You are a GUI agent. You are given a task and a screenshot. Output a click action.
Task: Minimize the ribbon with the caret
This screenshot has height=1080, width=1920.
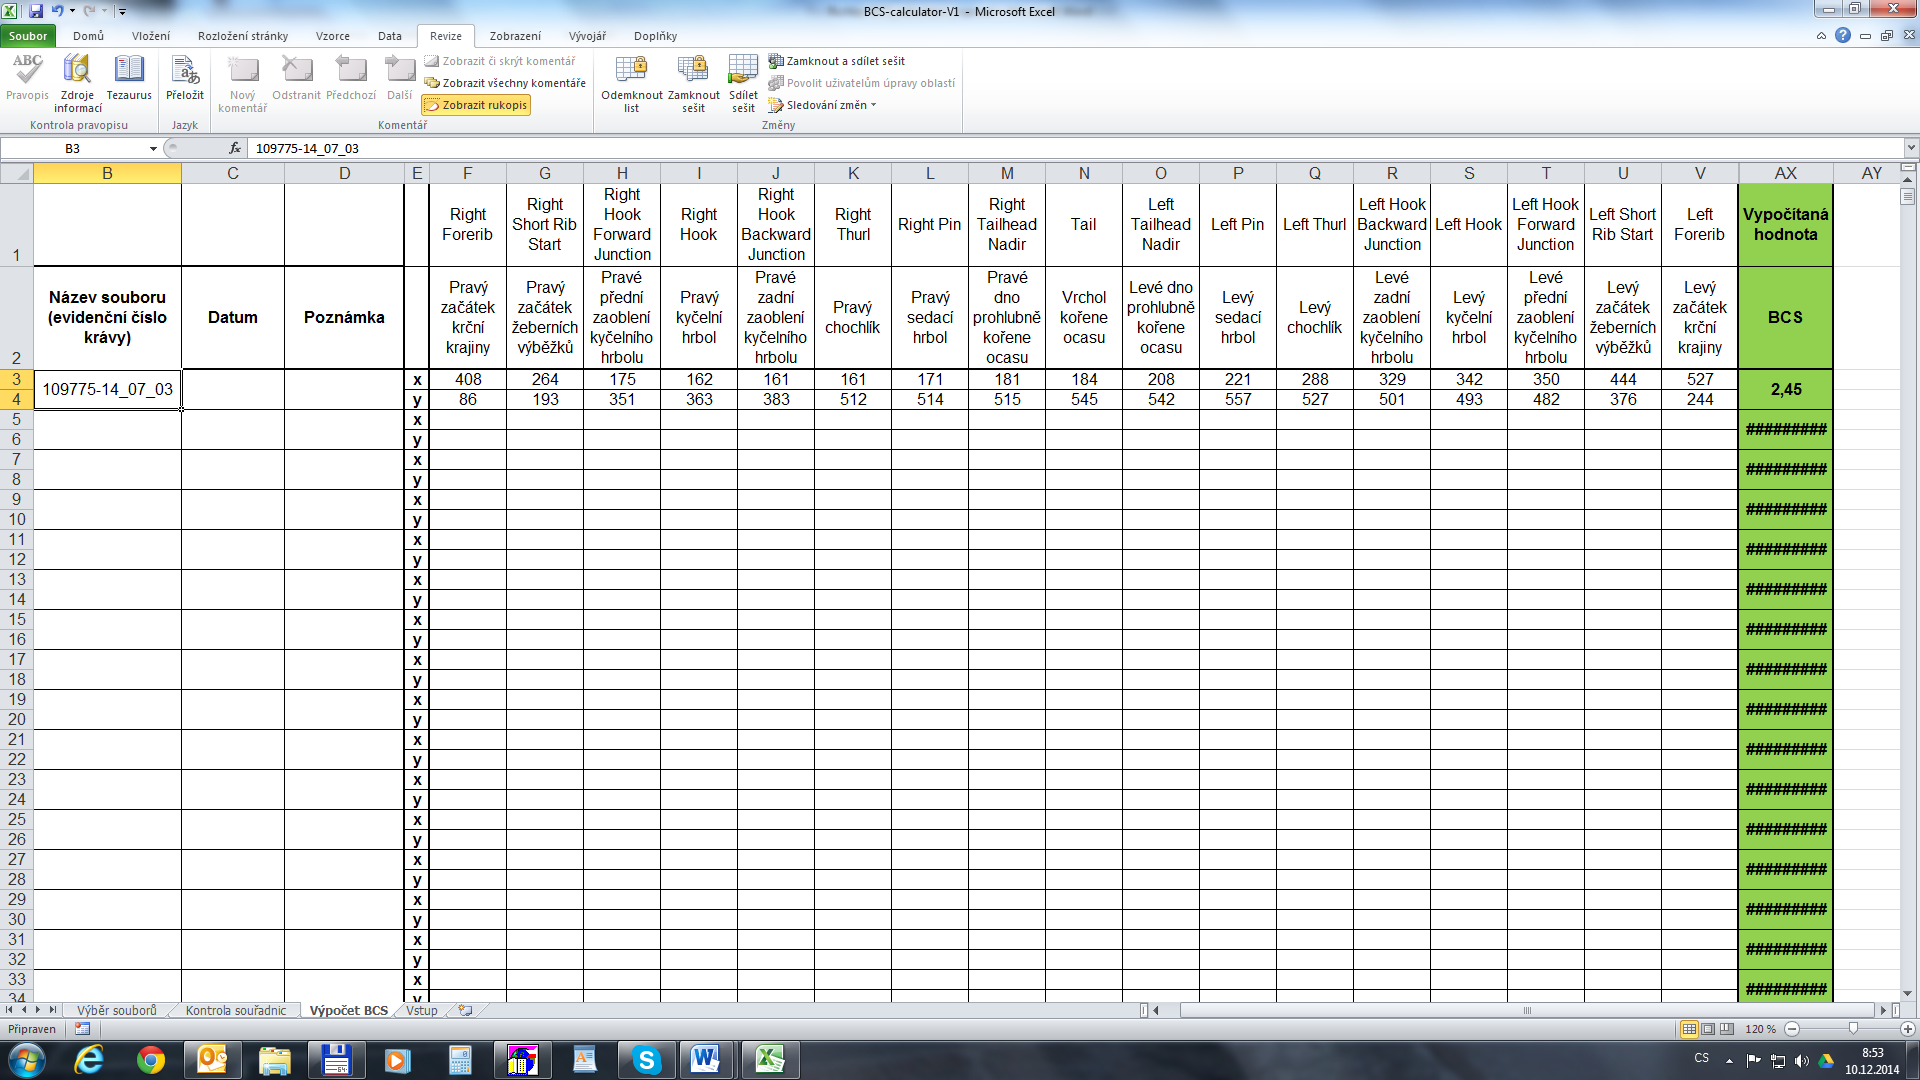[x=1821, y=35]
